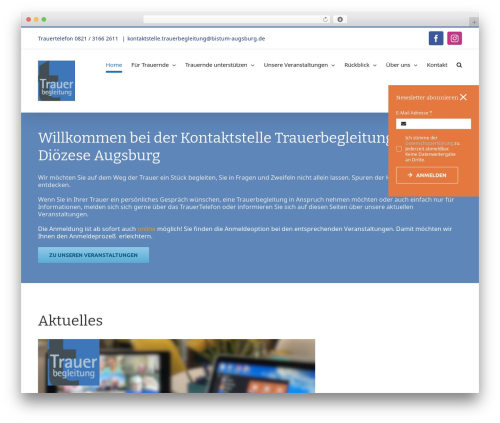Click the Trauerbegleitung logo in header

[56, 81]
